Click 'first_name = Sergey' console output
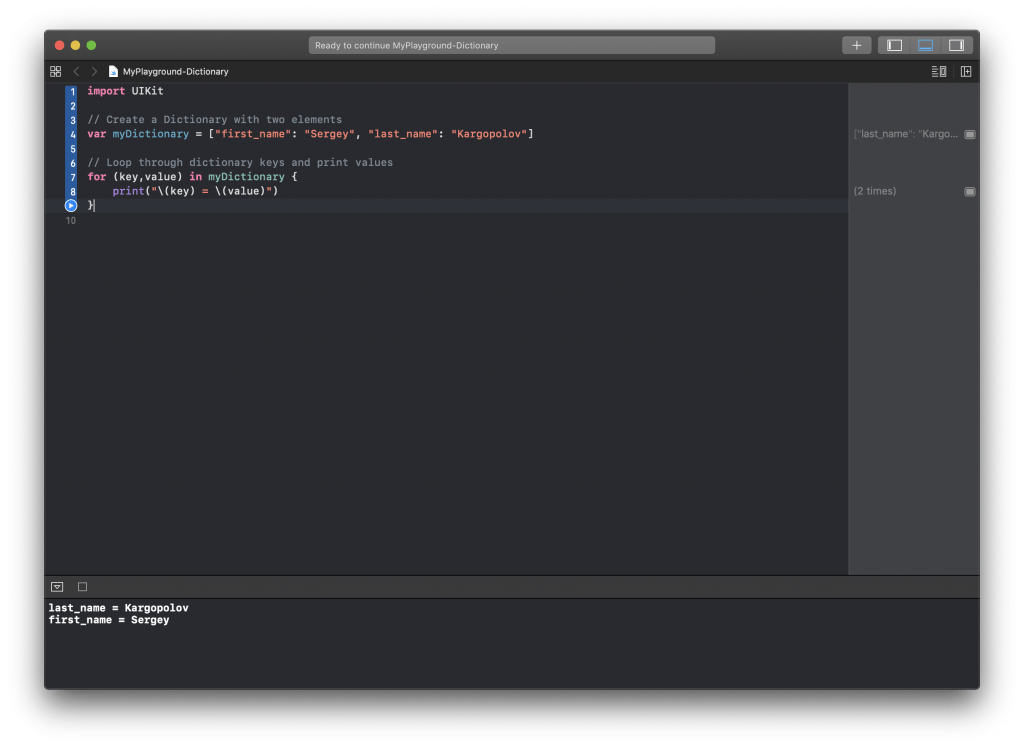1024x748 pixels. [108, 620]
